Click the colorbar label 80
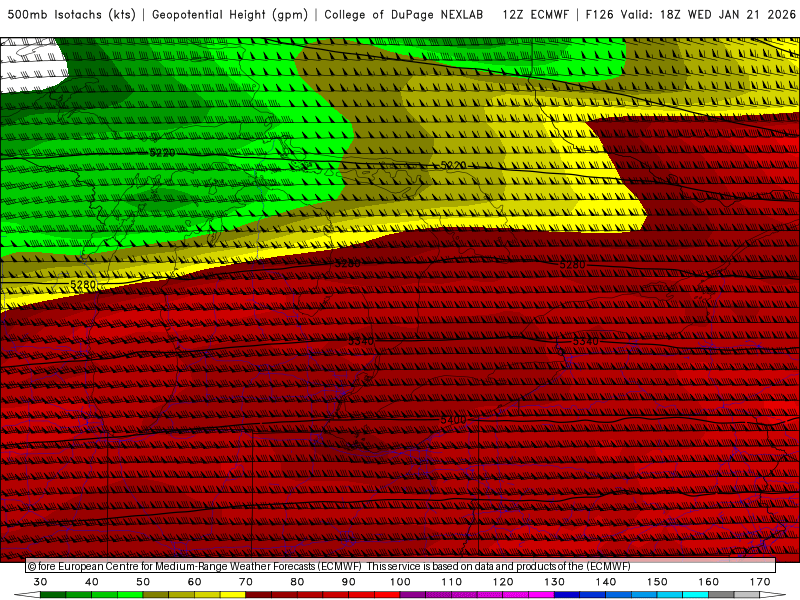 [x=297, y=582]
